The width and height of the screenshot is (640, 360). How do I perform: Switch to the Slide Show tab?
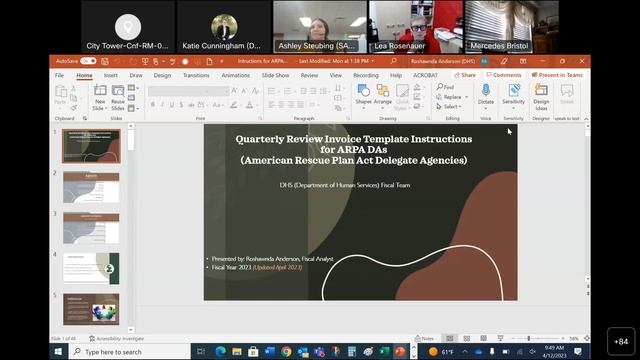click(276, 76)
